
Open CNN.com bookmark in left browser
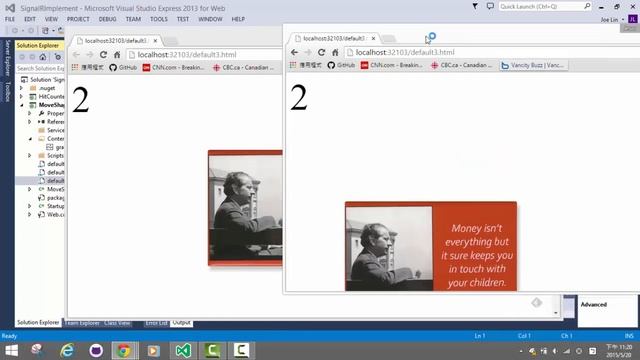(x=173, y=67)
